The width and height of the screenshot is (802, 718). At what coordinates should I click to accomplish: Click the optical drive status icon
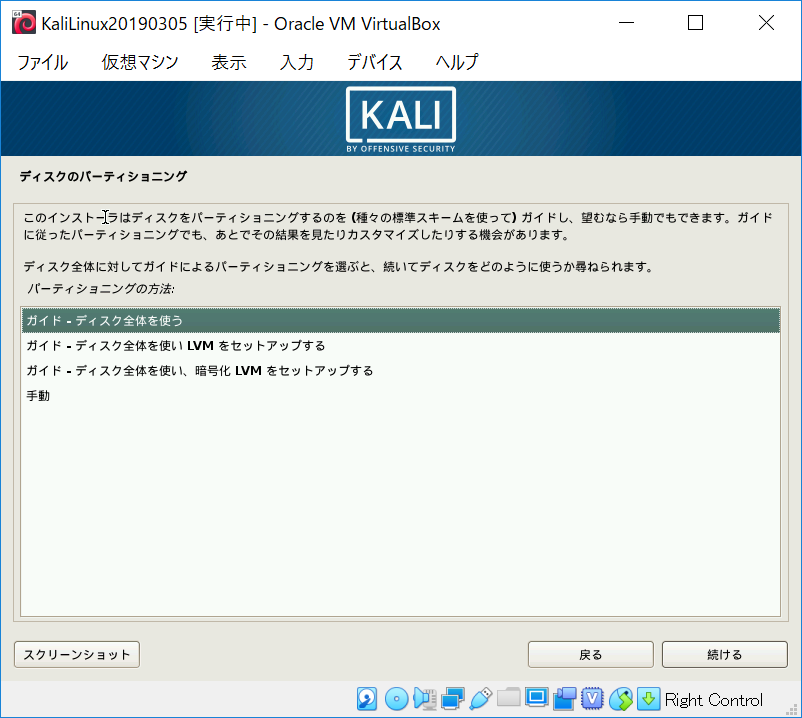coord(396,699)
